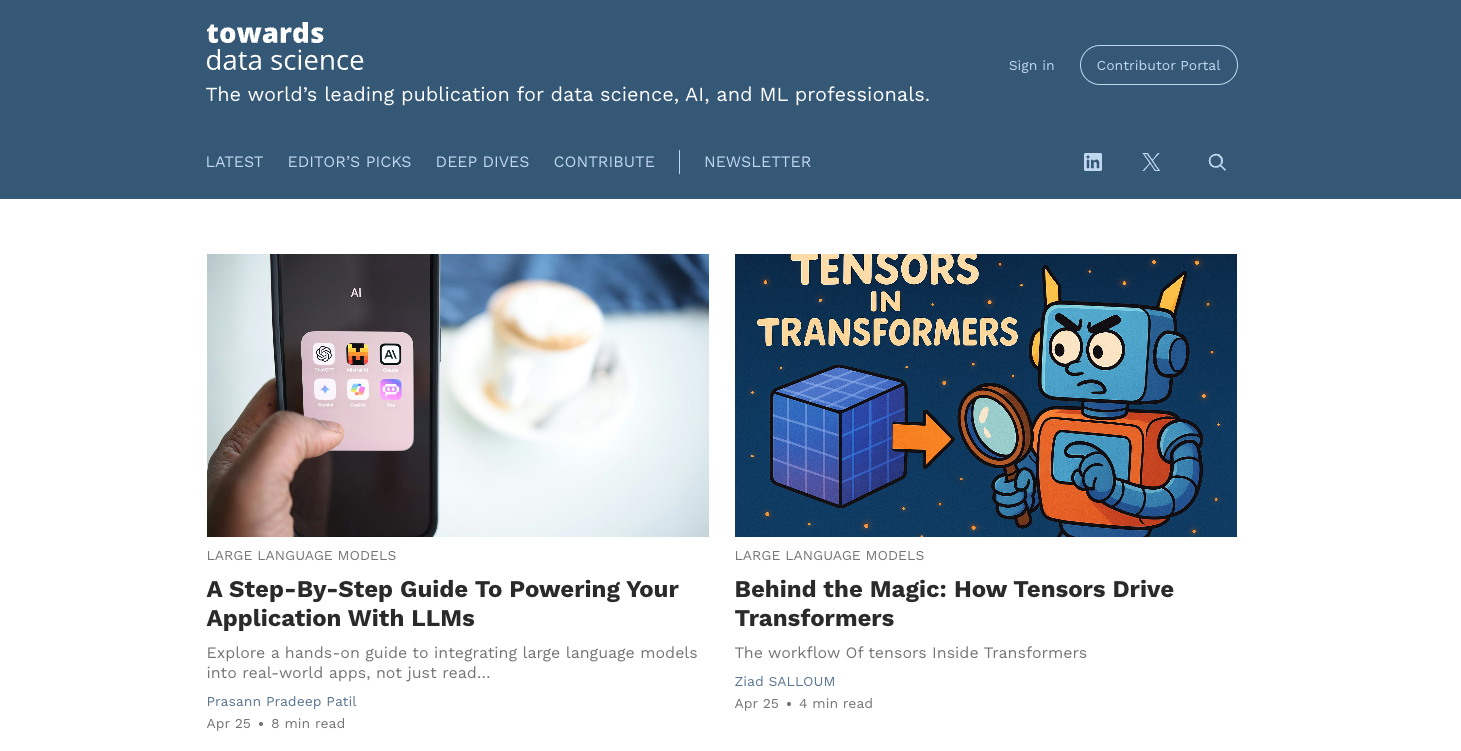Open the LinkedIn icon in the header
Screen dimensions: 1461x751
(x=1092, y=162)
